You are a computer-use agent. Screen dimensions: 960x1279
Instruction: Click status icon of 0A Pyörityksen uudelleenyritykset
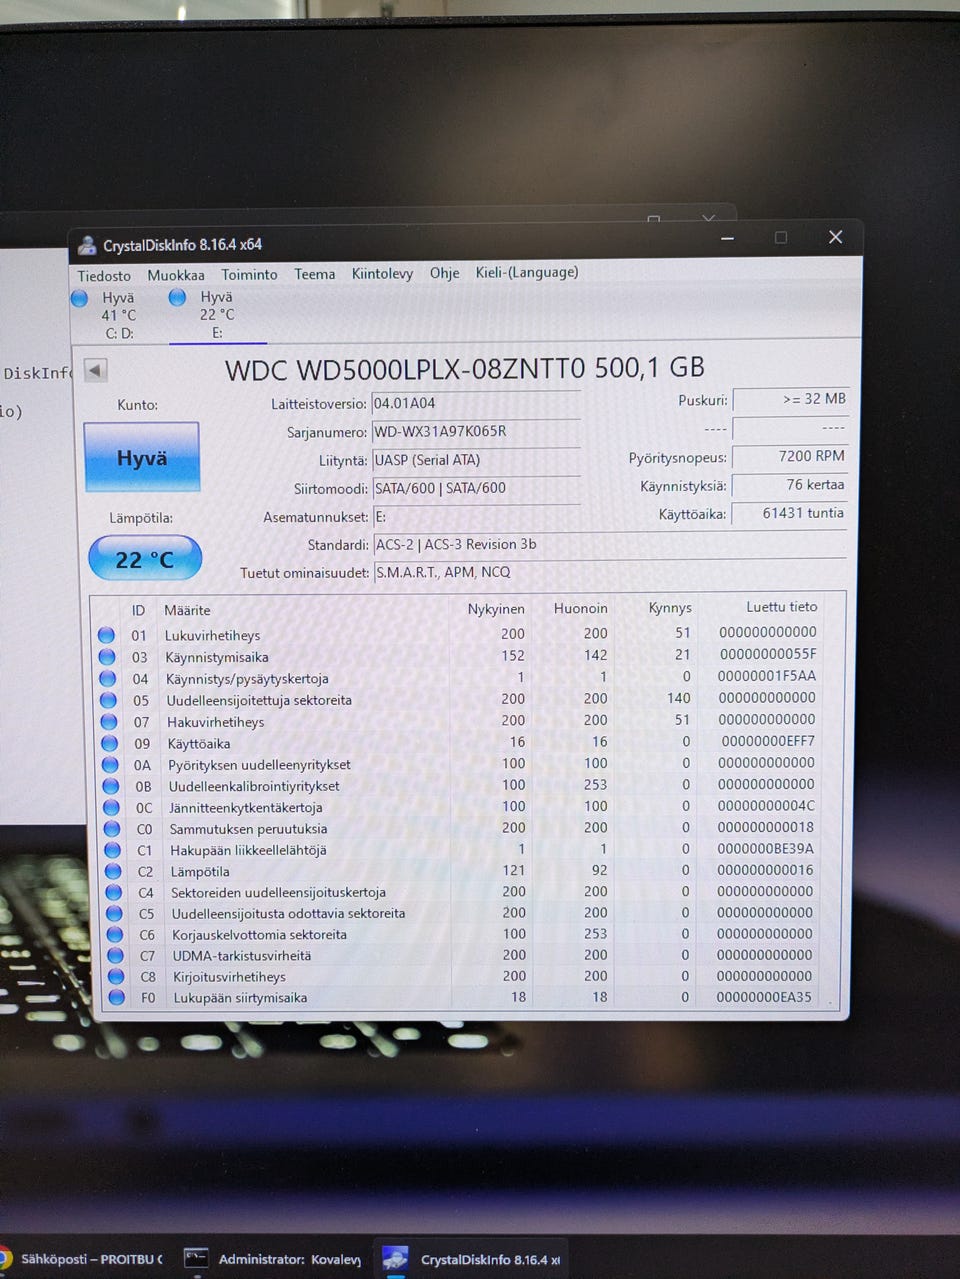110,764
